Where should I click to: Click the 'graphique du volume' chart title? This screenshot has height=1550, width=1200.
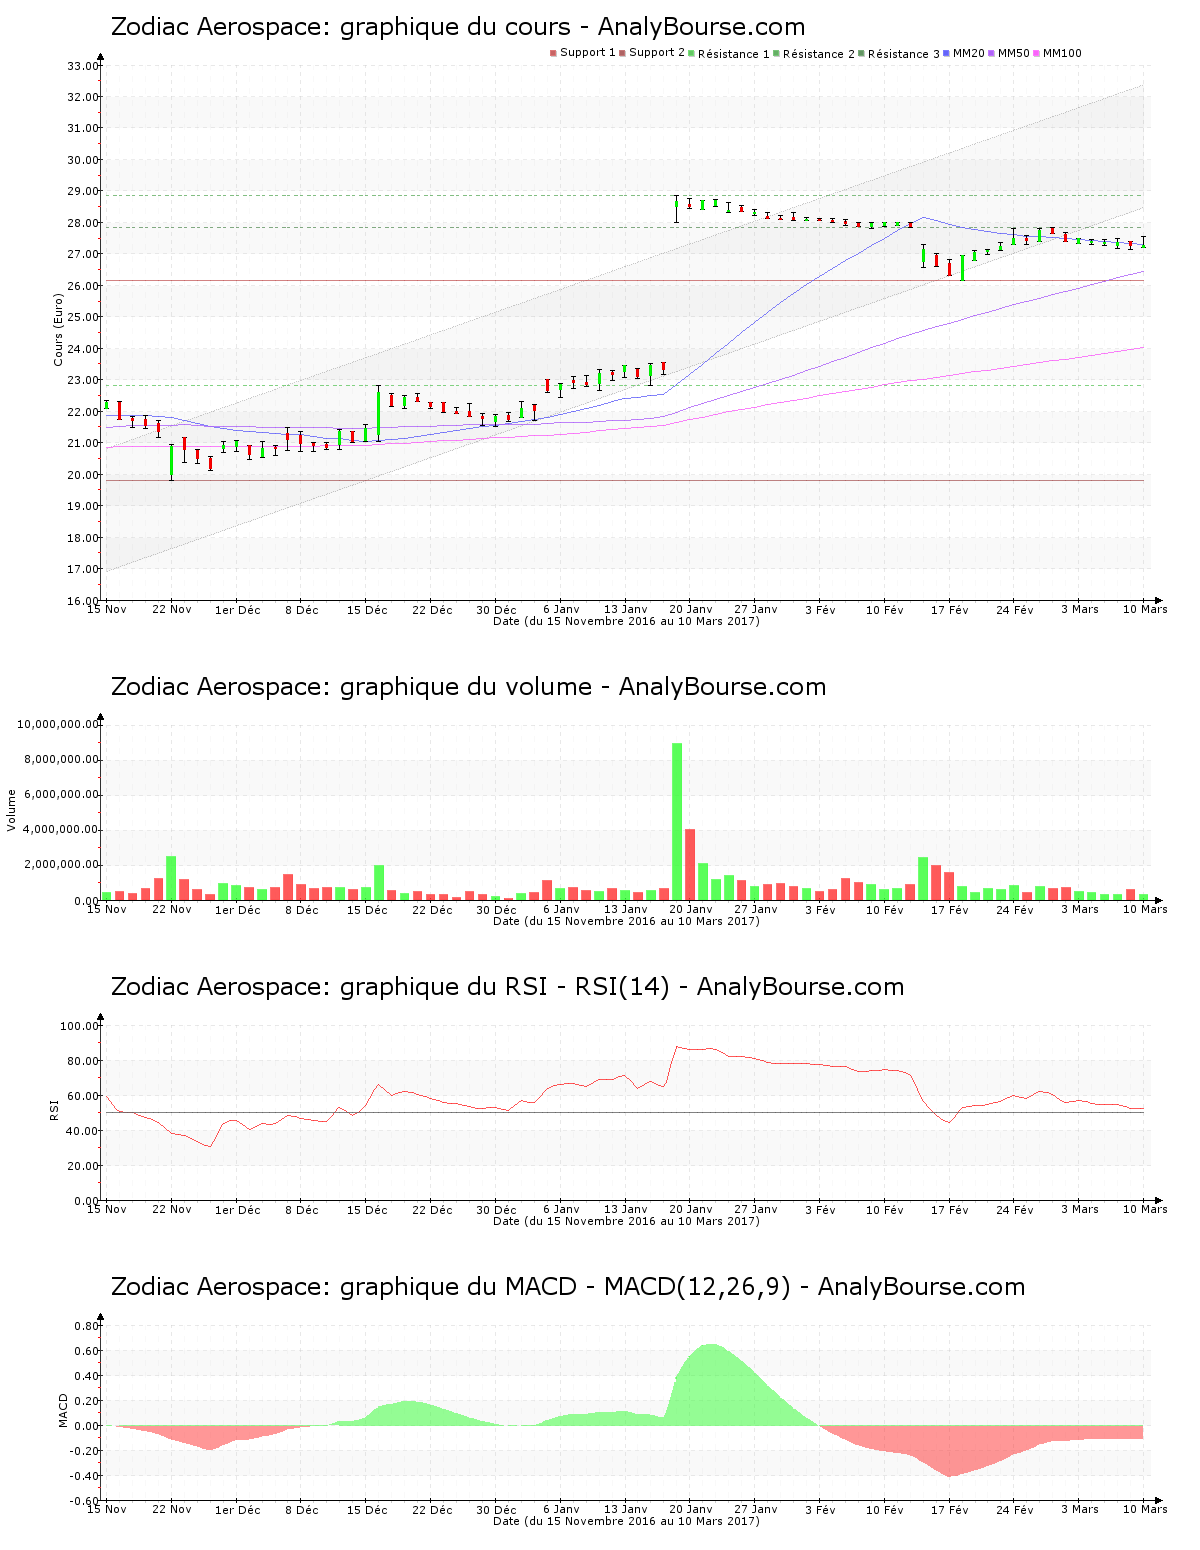coord(468,687)
